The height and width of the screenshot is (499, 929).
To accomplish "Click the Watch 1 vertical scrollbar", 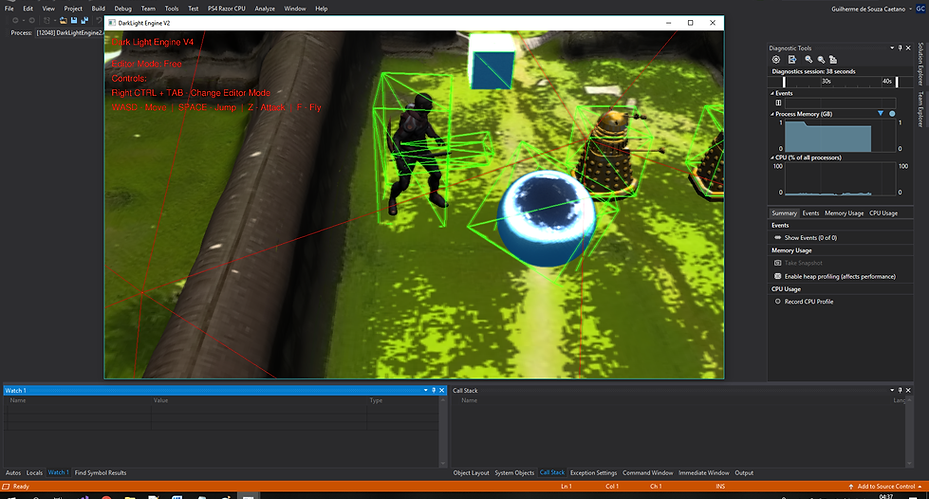I will tap(443, 431).
